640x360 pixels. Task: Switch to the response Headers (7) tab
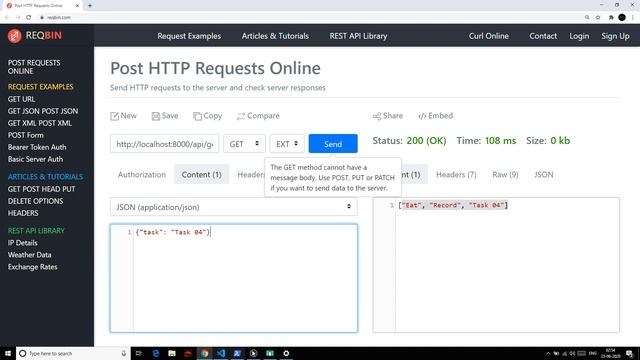coord(456,174)
